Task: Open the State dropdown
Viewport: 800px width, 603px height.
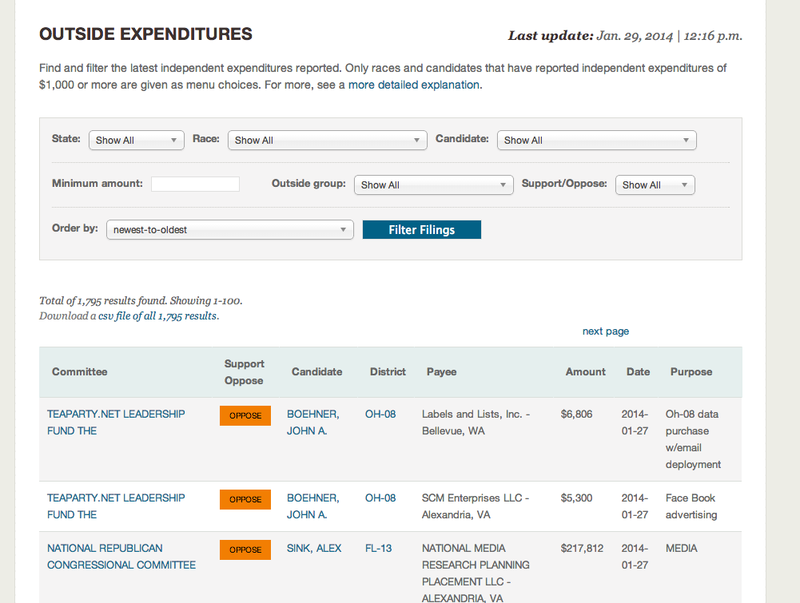Action: click(136, 140)
